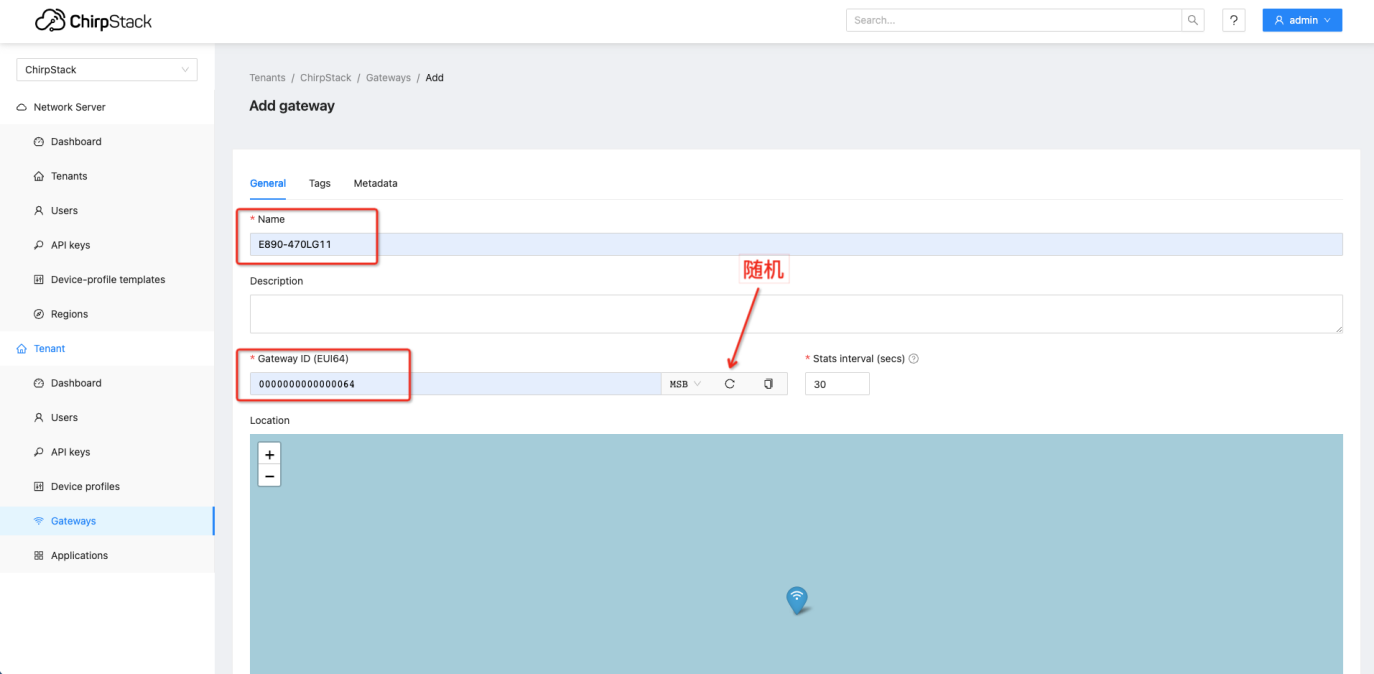Switch to the Tags tab
Image resolution: width=1374 pixels, height=674 pixels.
tap(319, 183)
